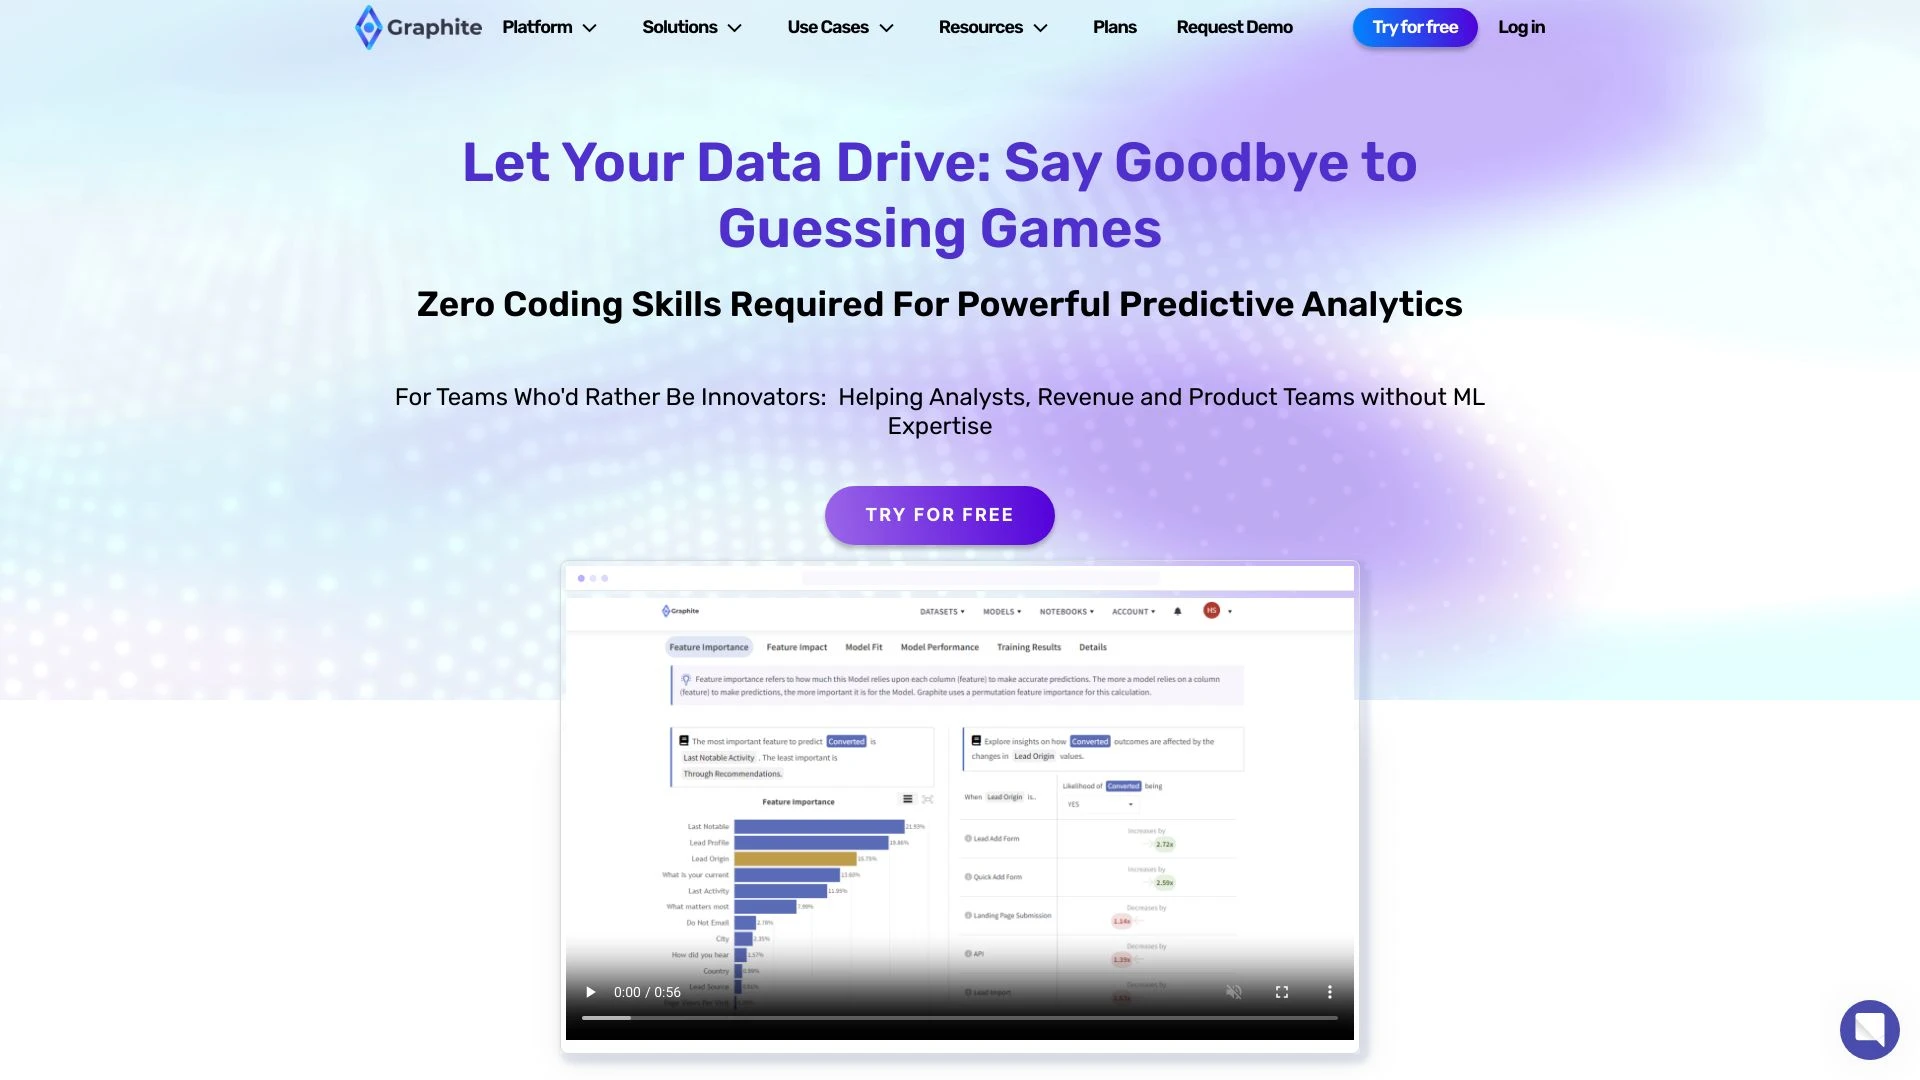Click the video settings options icon
Viewport: 1920px width, 1080px height.
1331,992
